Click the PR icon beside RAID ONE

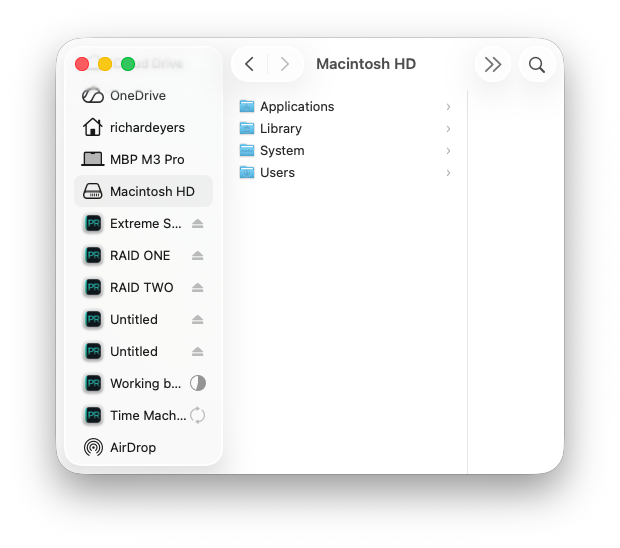tap(93, 256)
